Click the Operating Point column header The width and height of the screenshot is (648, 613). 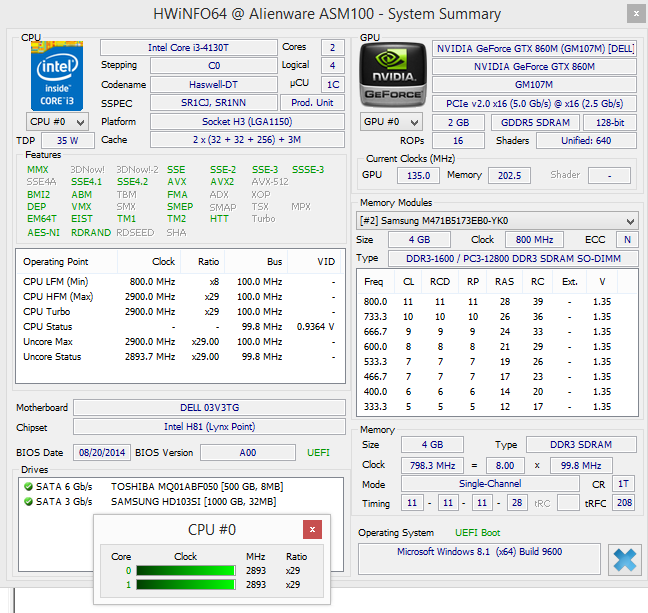point(67,262)
